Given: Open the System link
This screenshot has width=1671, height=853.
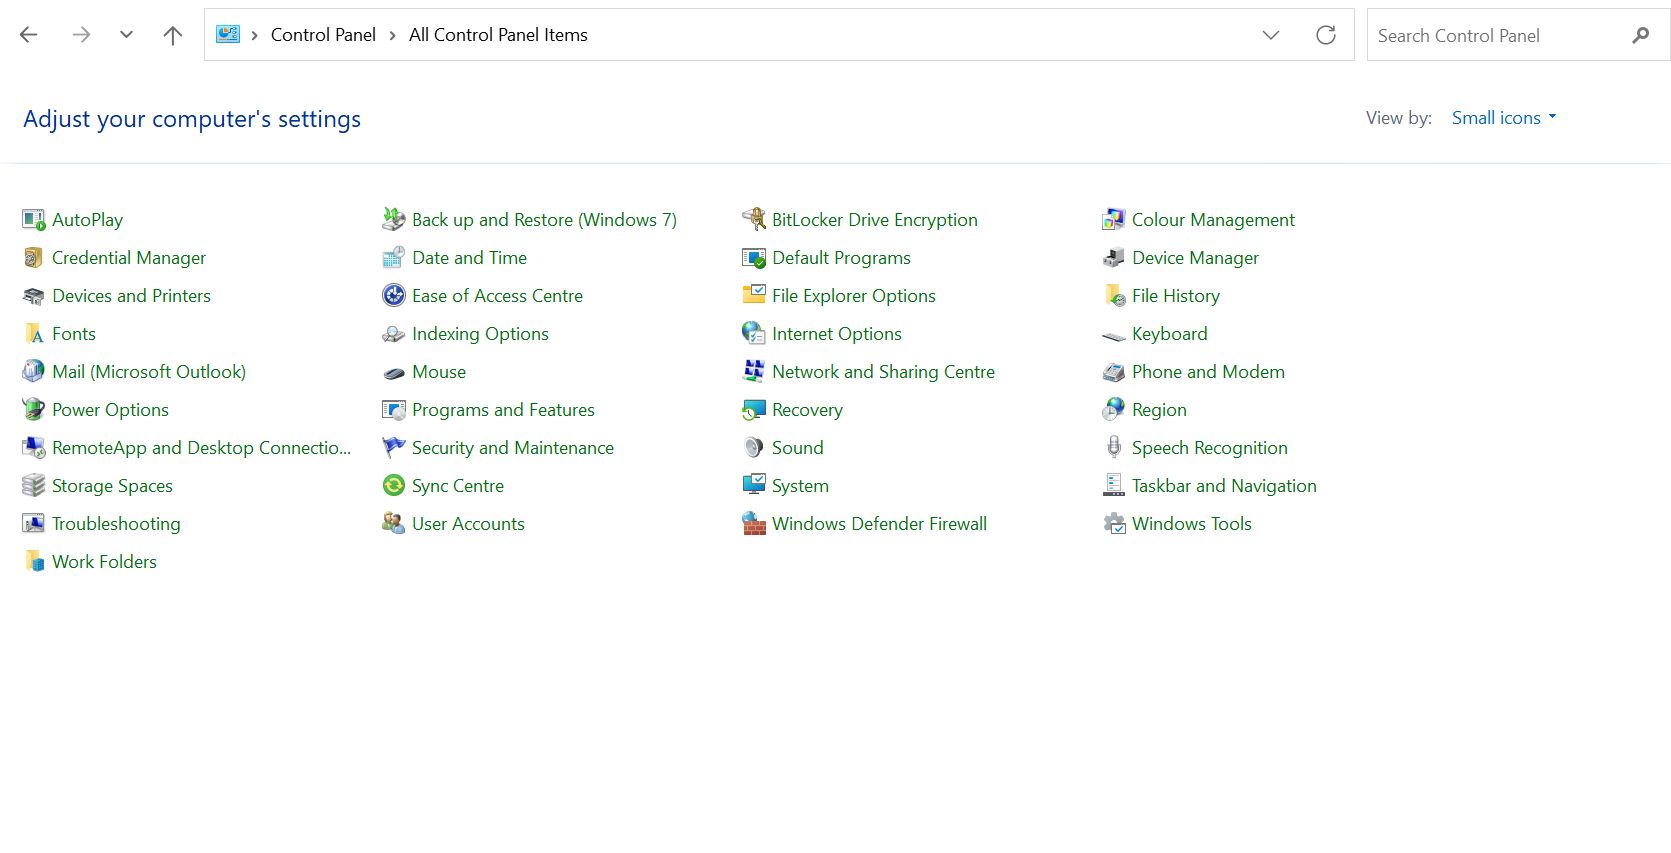Looking at the screenshot, I should tap(800, 486).
